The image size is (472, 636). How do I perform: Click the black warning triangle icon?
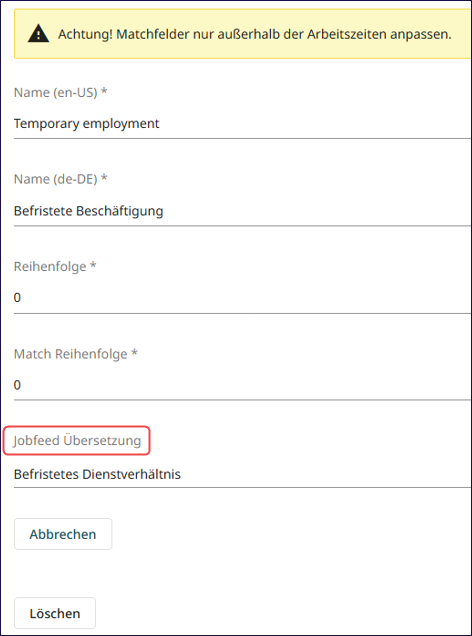click(x=39, y=34)
